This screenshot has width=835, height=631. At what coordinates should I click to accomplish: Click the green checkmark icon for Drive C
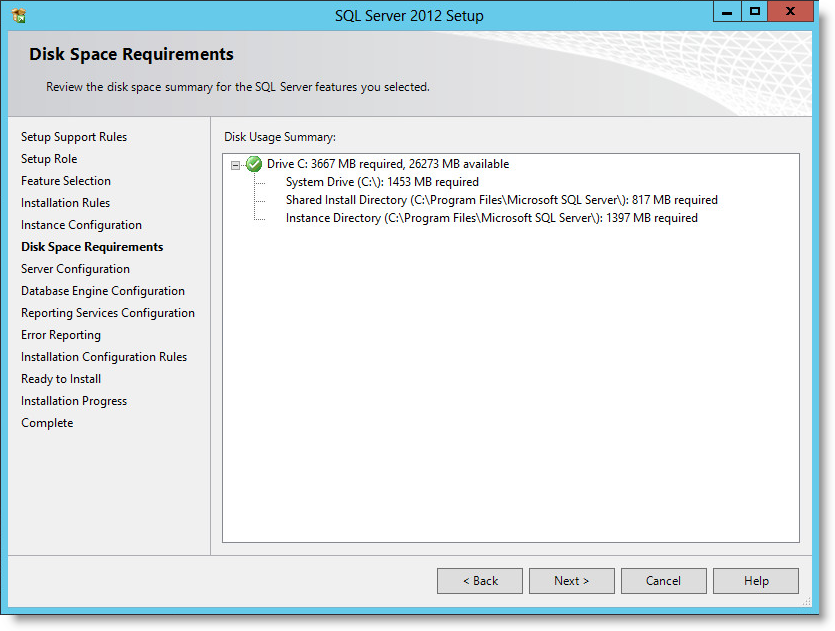pos(254,164)
